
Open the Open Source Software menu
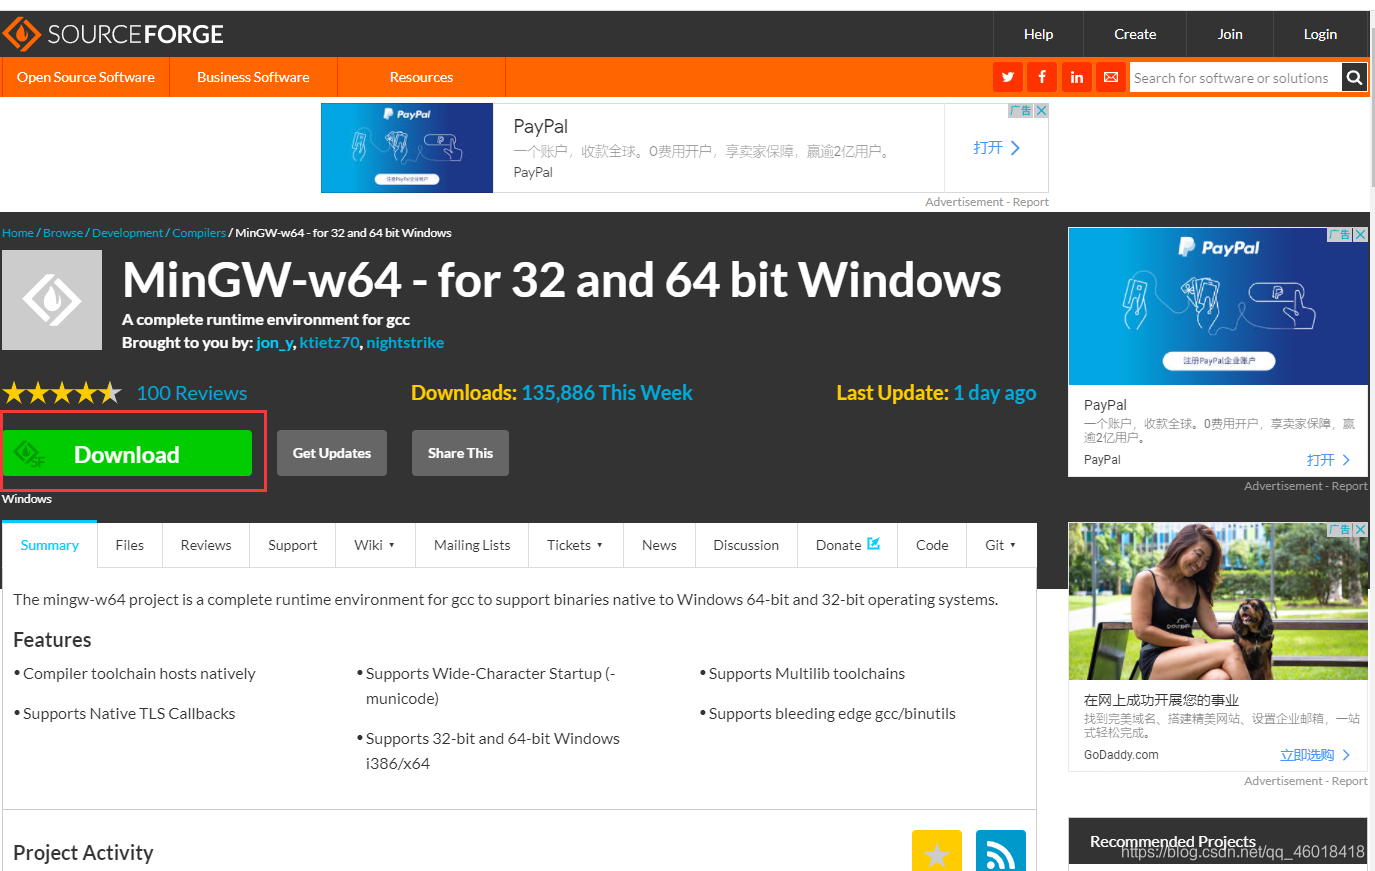[x=86, y=77]
